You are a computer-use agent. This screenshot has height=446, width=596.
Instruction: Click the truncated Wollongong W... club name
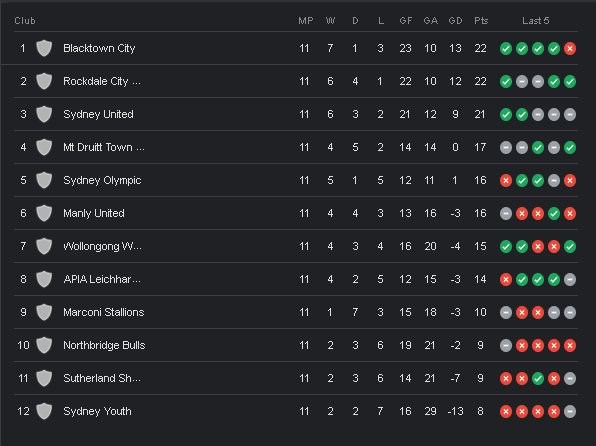coord(102,246)
